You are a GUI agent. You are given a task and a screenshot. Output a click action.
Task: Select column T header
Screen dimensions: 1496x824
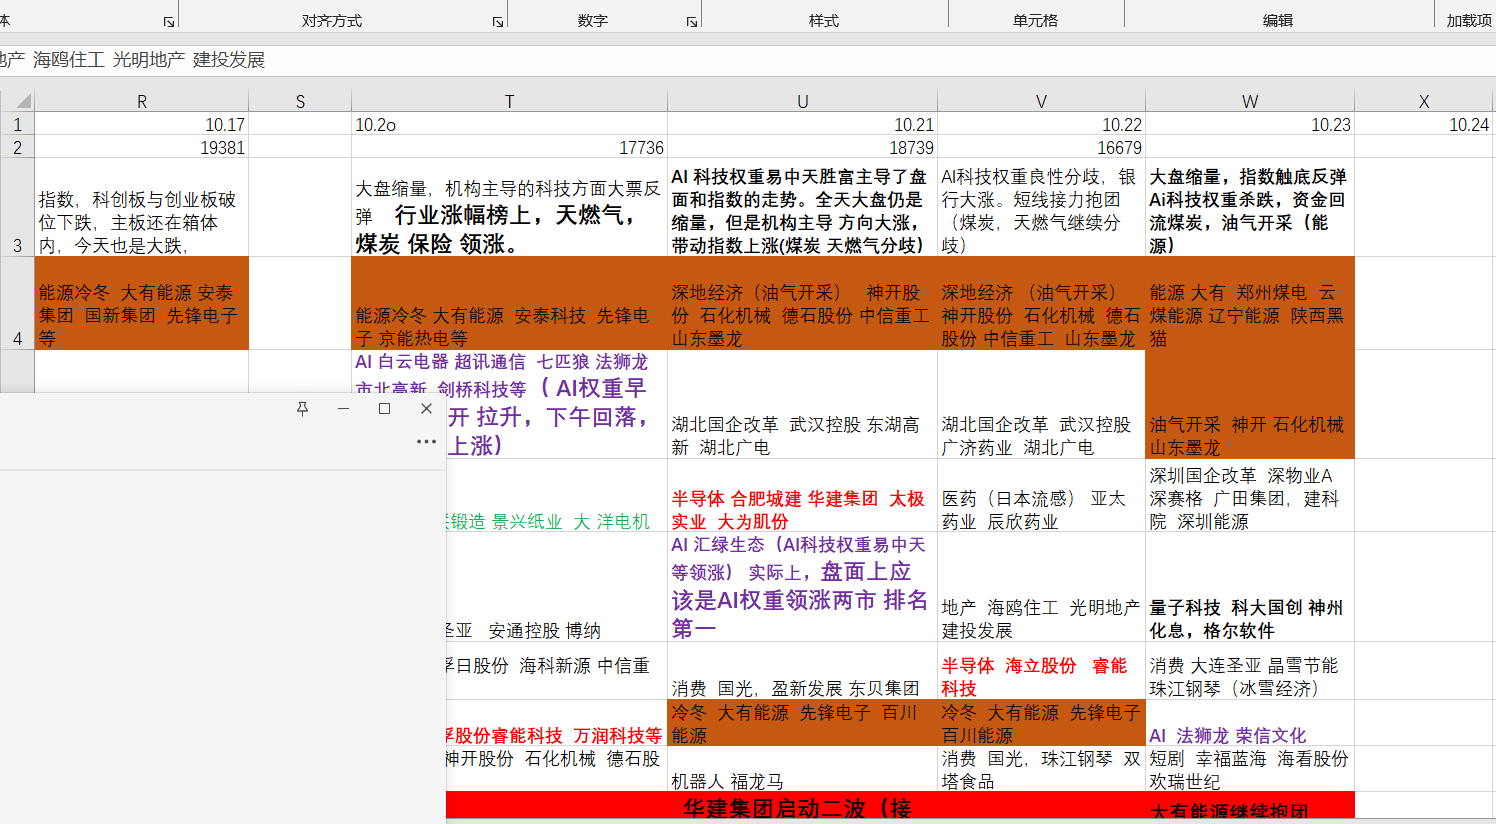(509, 101)
